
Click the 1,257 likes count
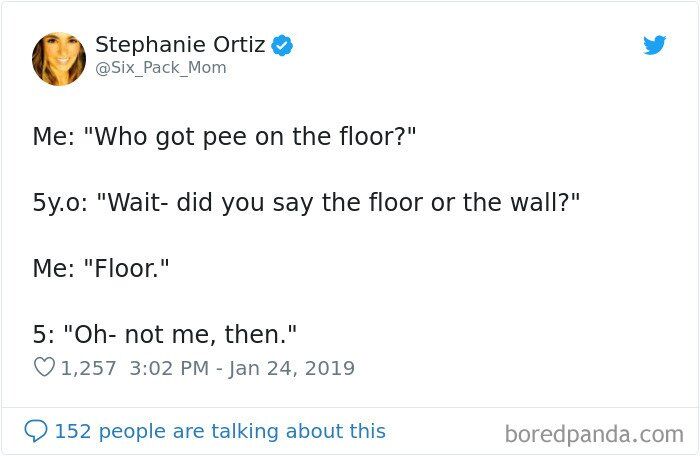tap(88, 368)
